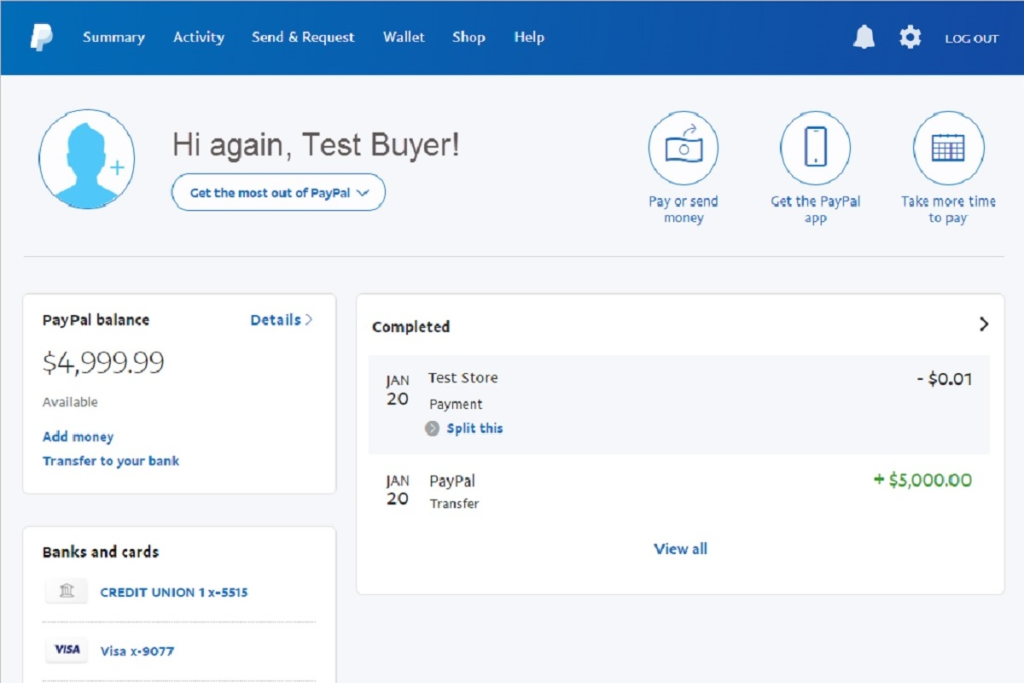The height and width of the screenshot is (683, 1024).
Task: Click the Visa card logo icon
Action: click(67, 650)
